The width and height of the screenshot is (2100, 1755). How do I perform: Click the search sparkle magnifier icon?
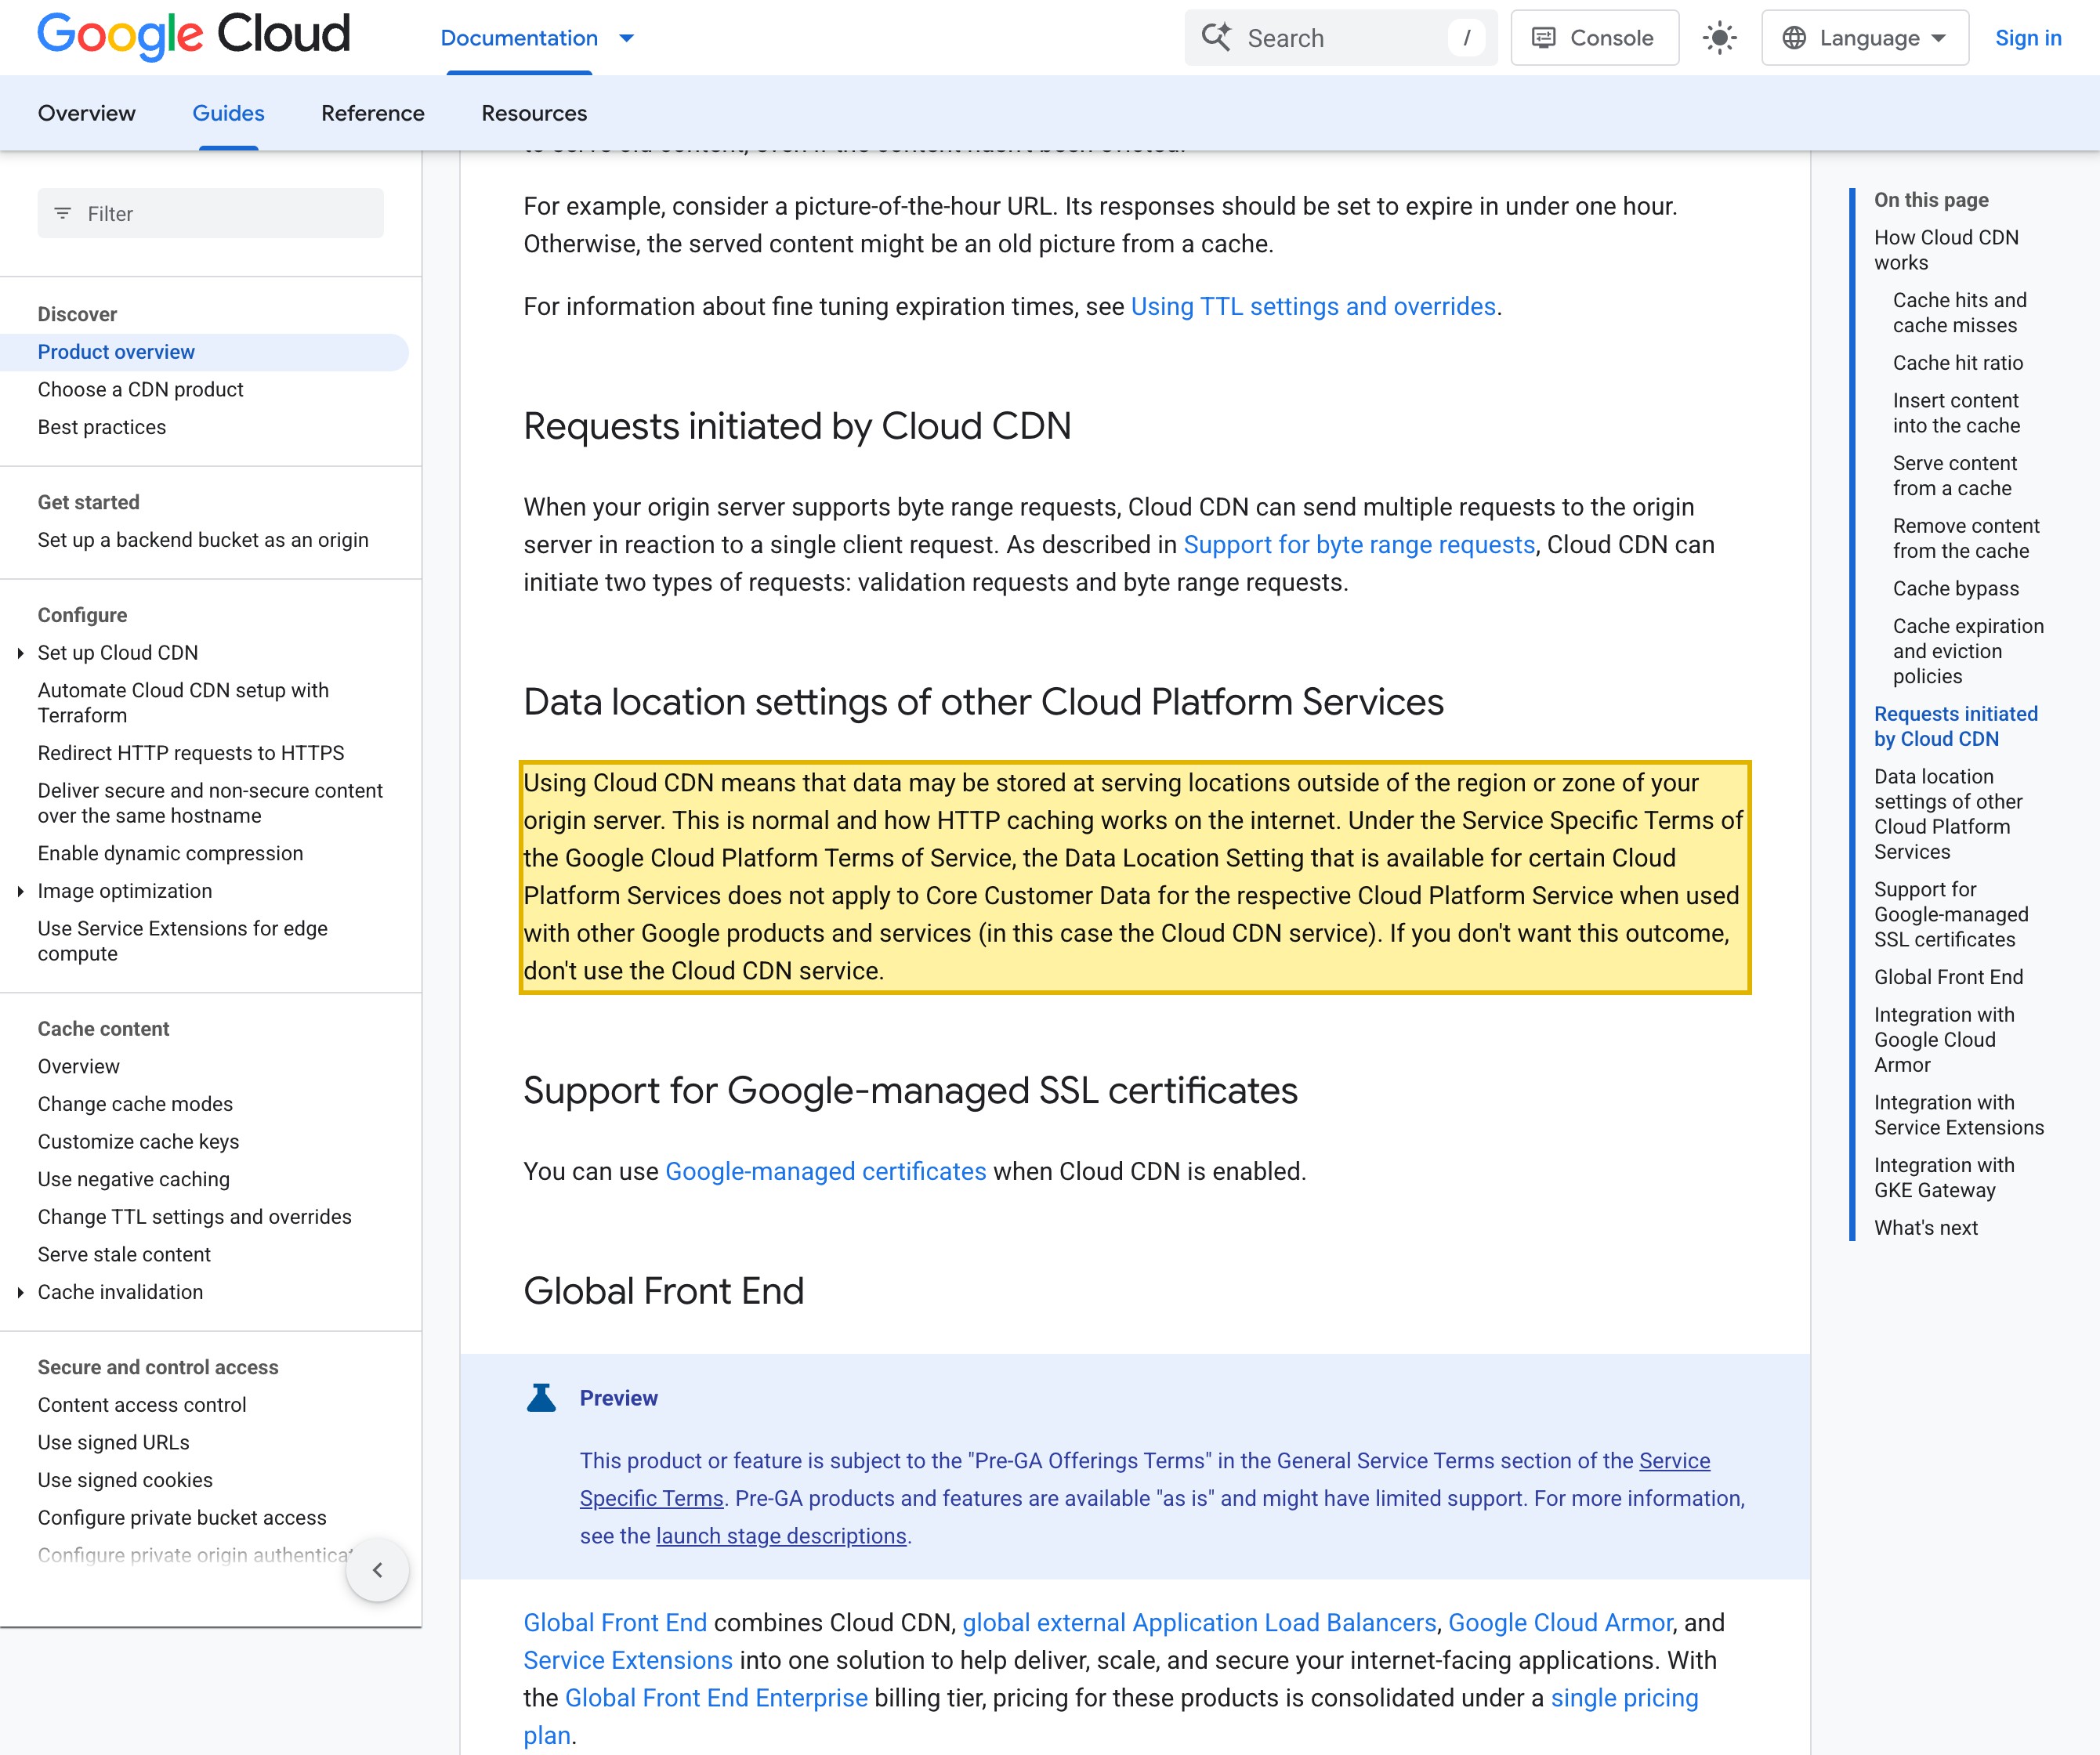[x=1216, y=38]
